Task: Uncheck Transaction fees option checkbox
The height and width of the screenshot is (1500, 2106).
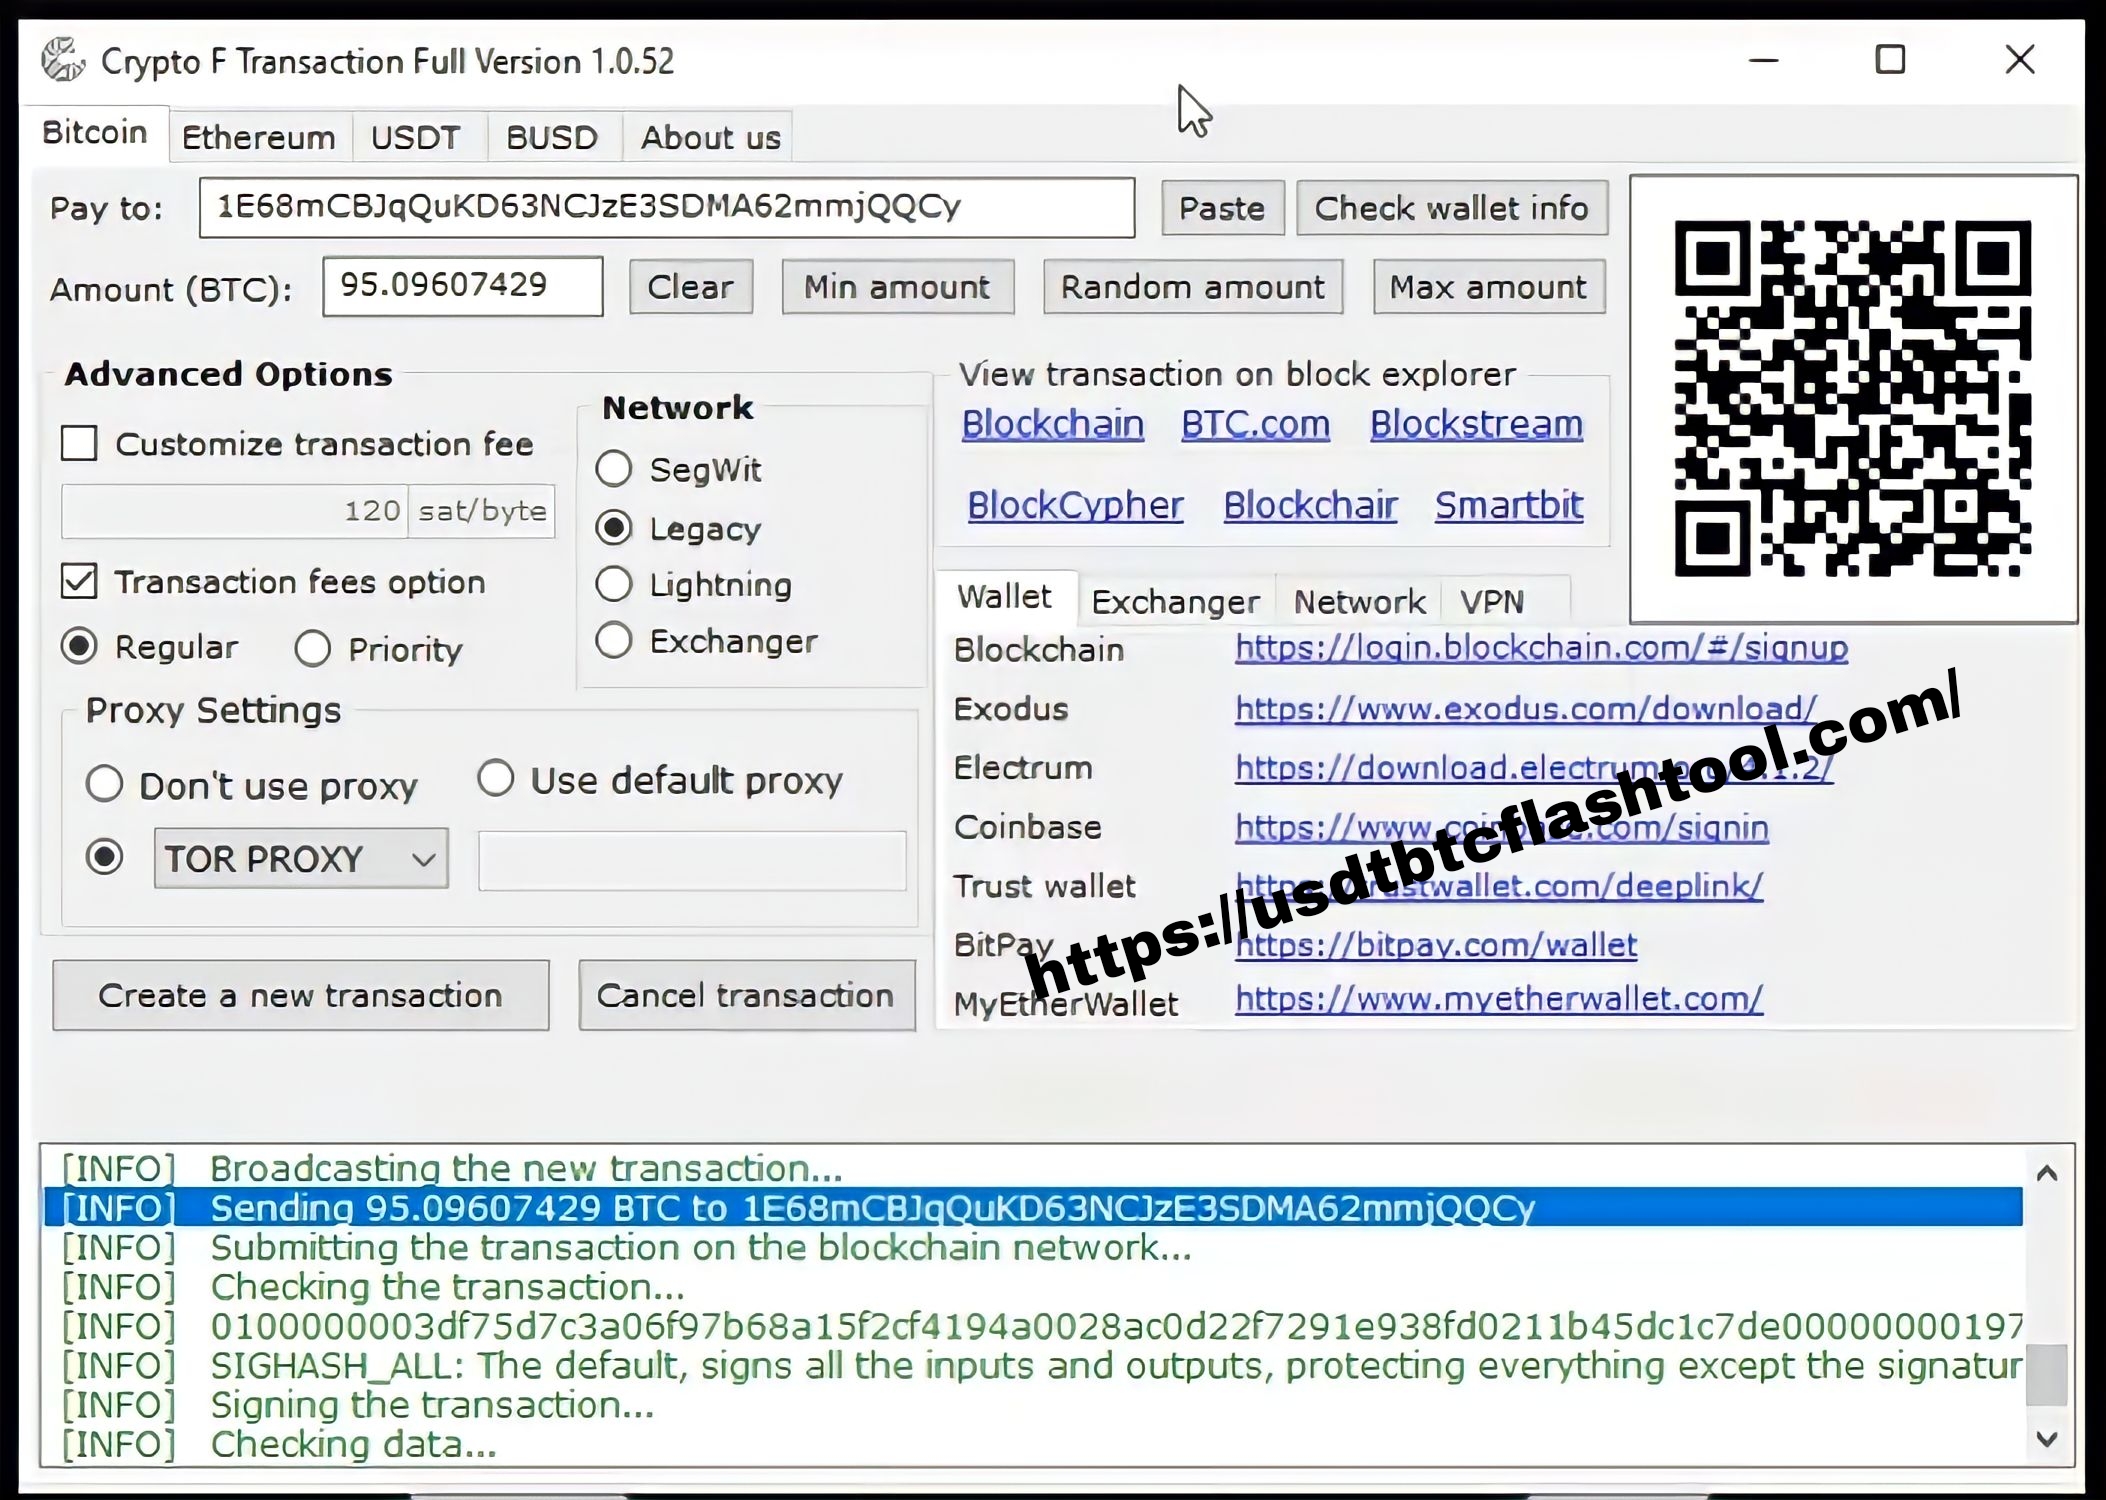Action: pos(80,581)
